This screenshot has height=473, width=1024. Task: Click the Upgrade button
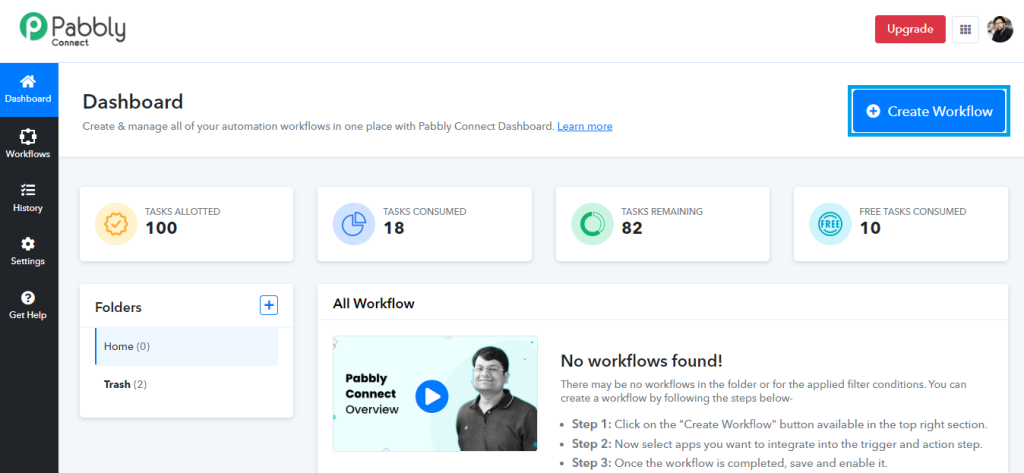(x=910, y=29)
